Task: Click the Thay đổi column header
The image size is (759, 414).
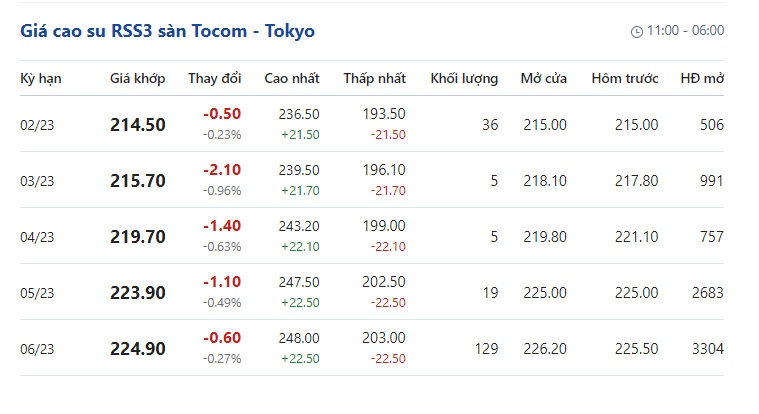Action: (214, 78)
